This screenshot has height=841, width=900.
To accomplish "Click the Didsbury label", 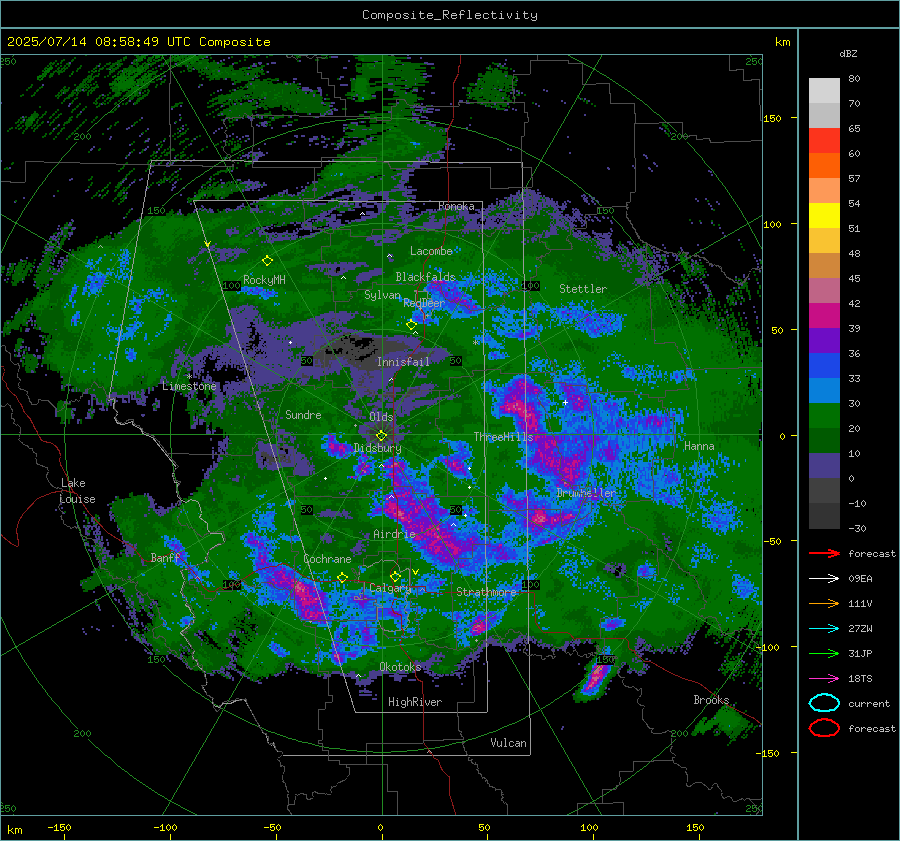I will tap(378, 448).
